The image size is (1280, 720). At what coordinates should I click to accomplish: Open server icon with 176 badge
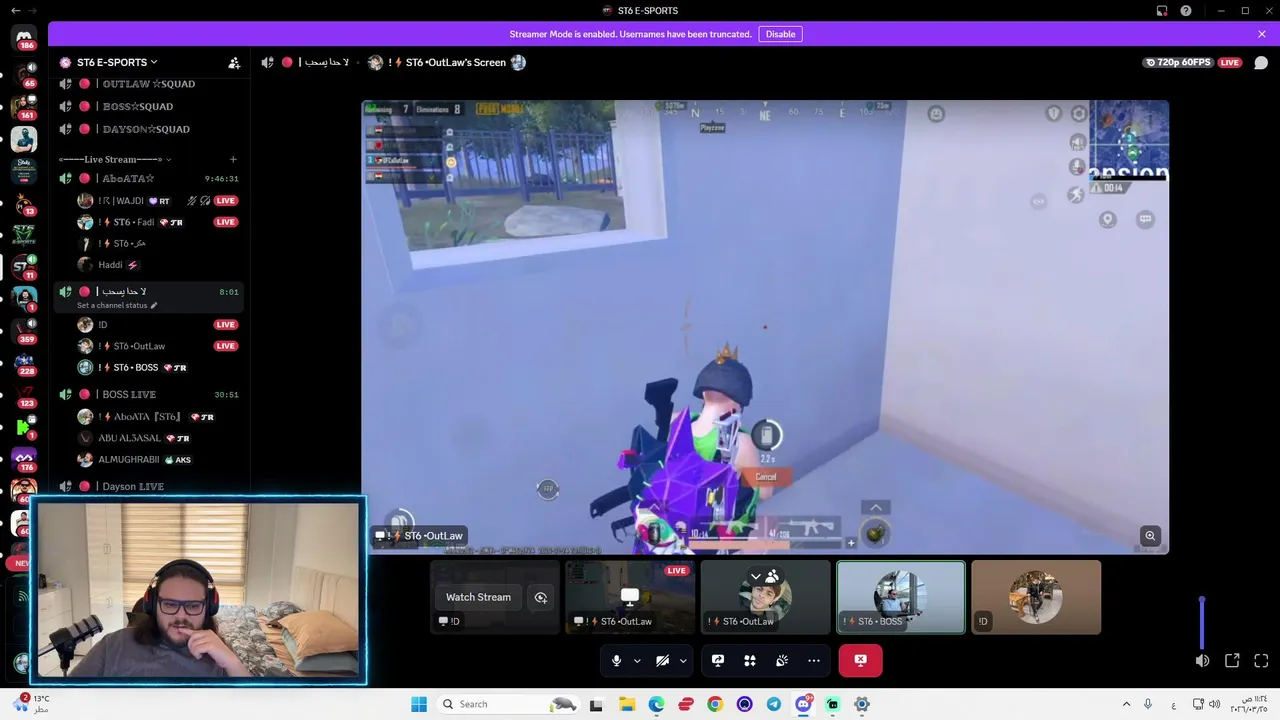click(24, 458)
